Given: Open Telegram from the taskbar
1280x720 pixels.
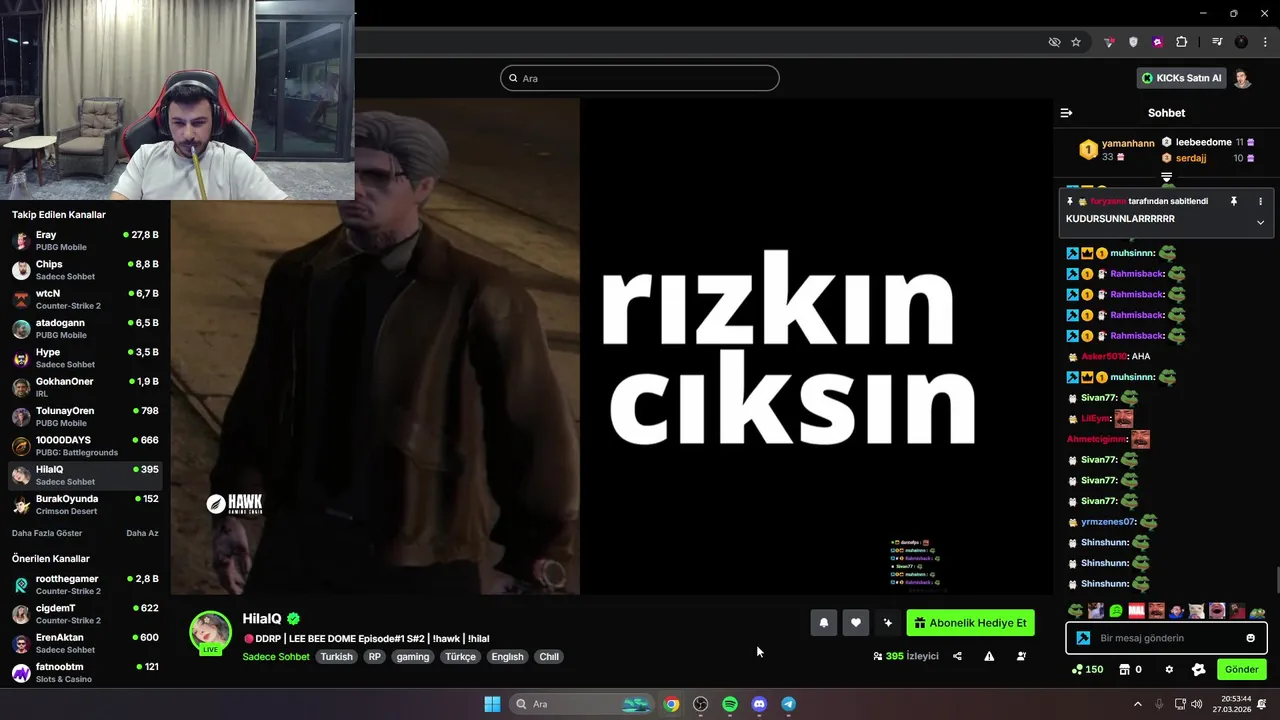Looking at the screenshot, I should (788, 704).
